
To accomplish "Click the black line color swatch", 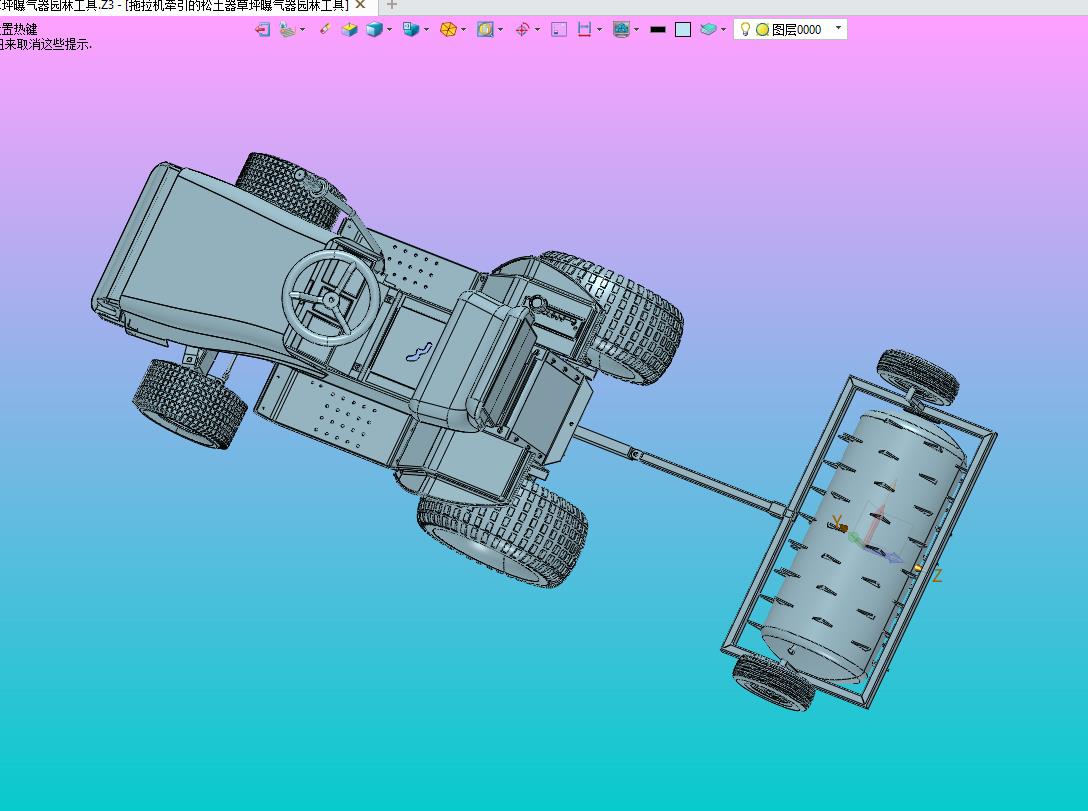I will tap(658, 29).
